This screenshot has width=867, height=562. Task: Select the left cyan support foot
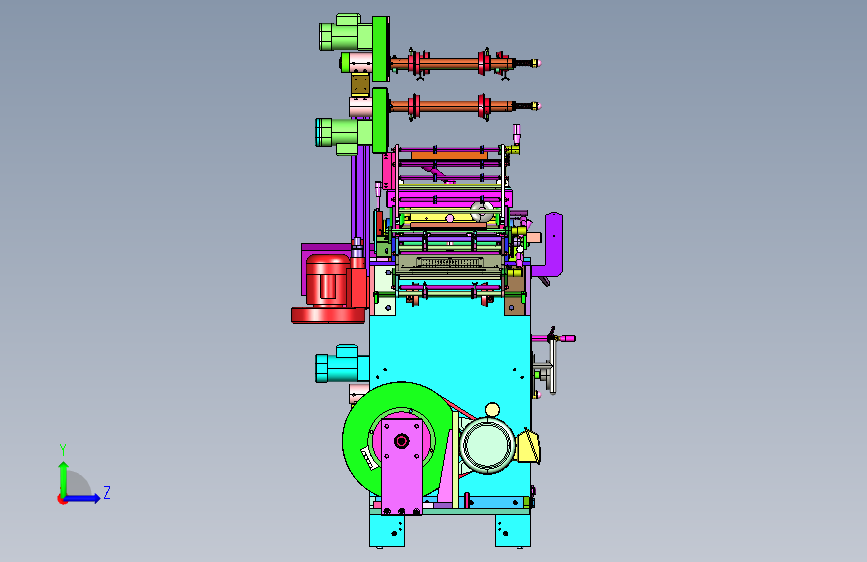click(387, 530)
